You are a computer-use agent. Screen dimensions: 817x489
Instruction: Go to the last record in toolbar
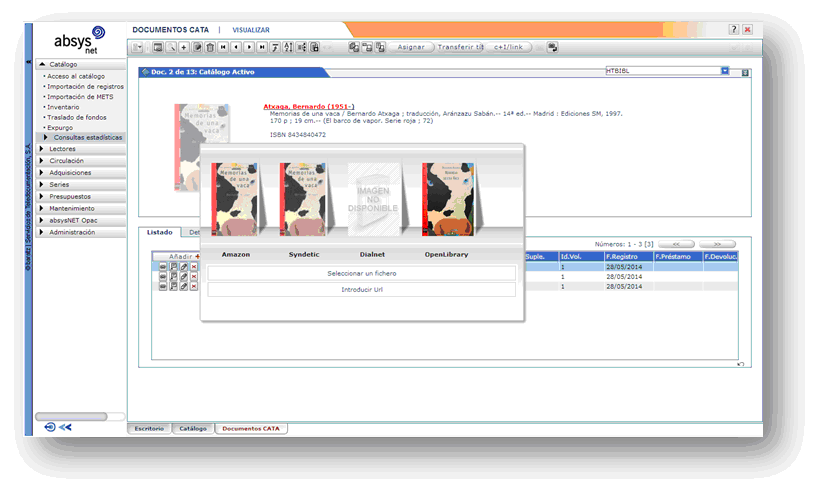click(x=262, y=47)
